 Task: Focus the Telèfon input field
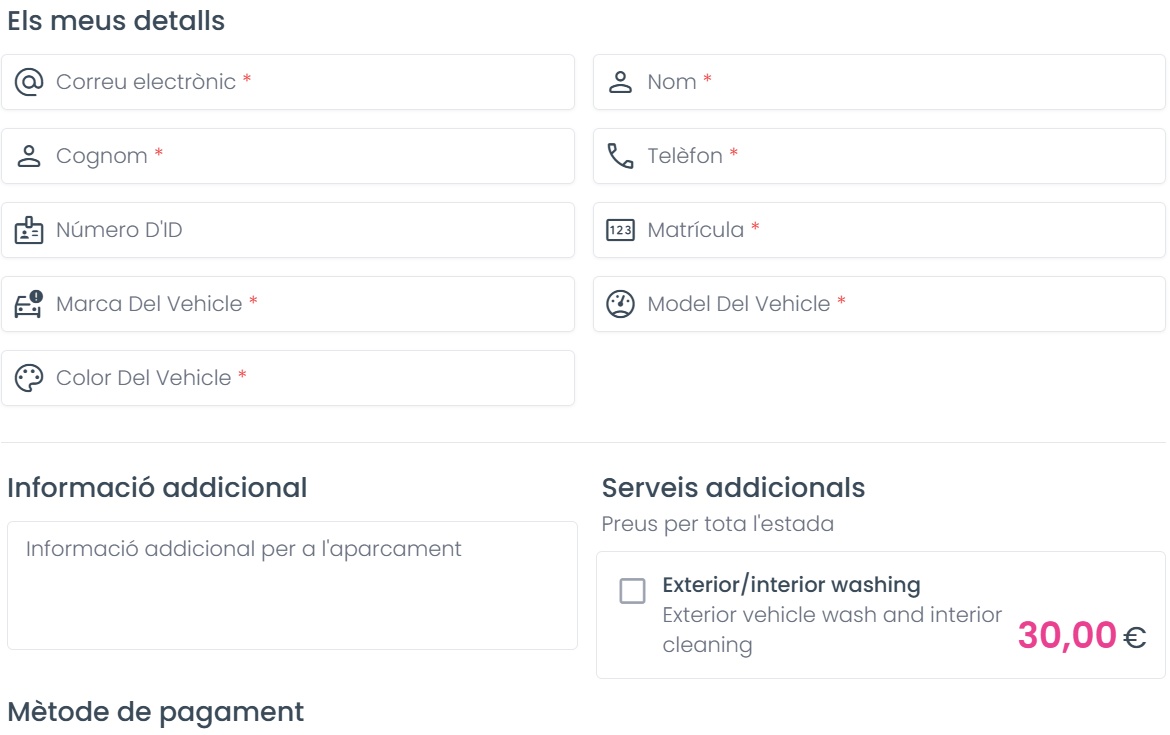click(900, 156)
